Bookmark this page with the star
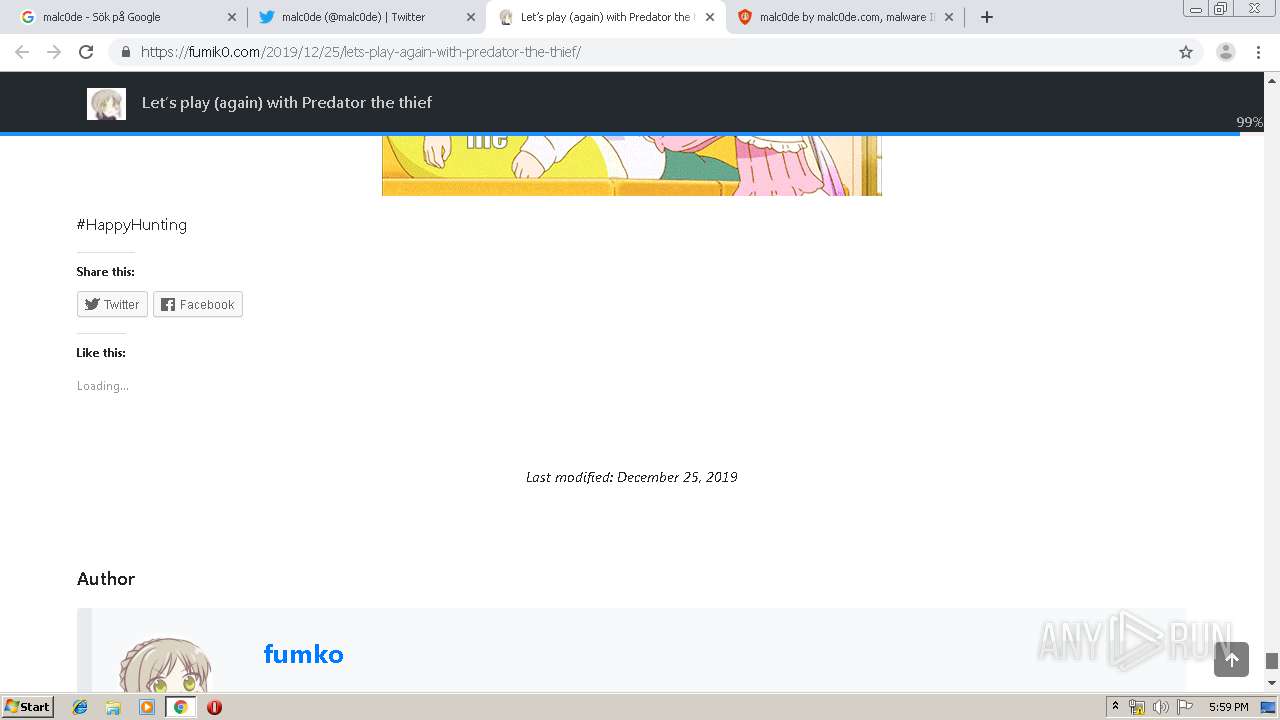The height and width of the screenshot is (720, 1280). pyautogui.click(x=1186, y=52)
